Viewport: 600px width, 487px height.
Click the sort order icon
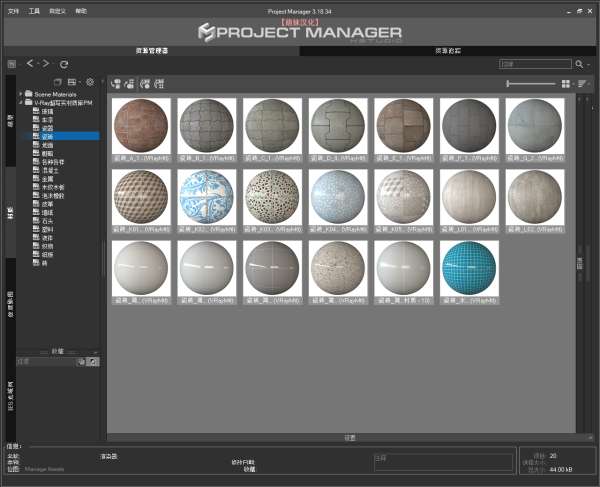click(582, 84)
